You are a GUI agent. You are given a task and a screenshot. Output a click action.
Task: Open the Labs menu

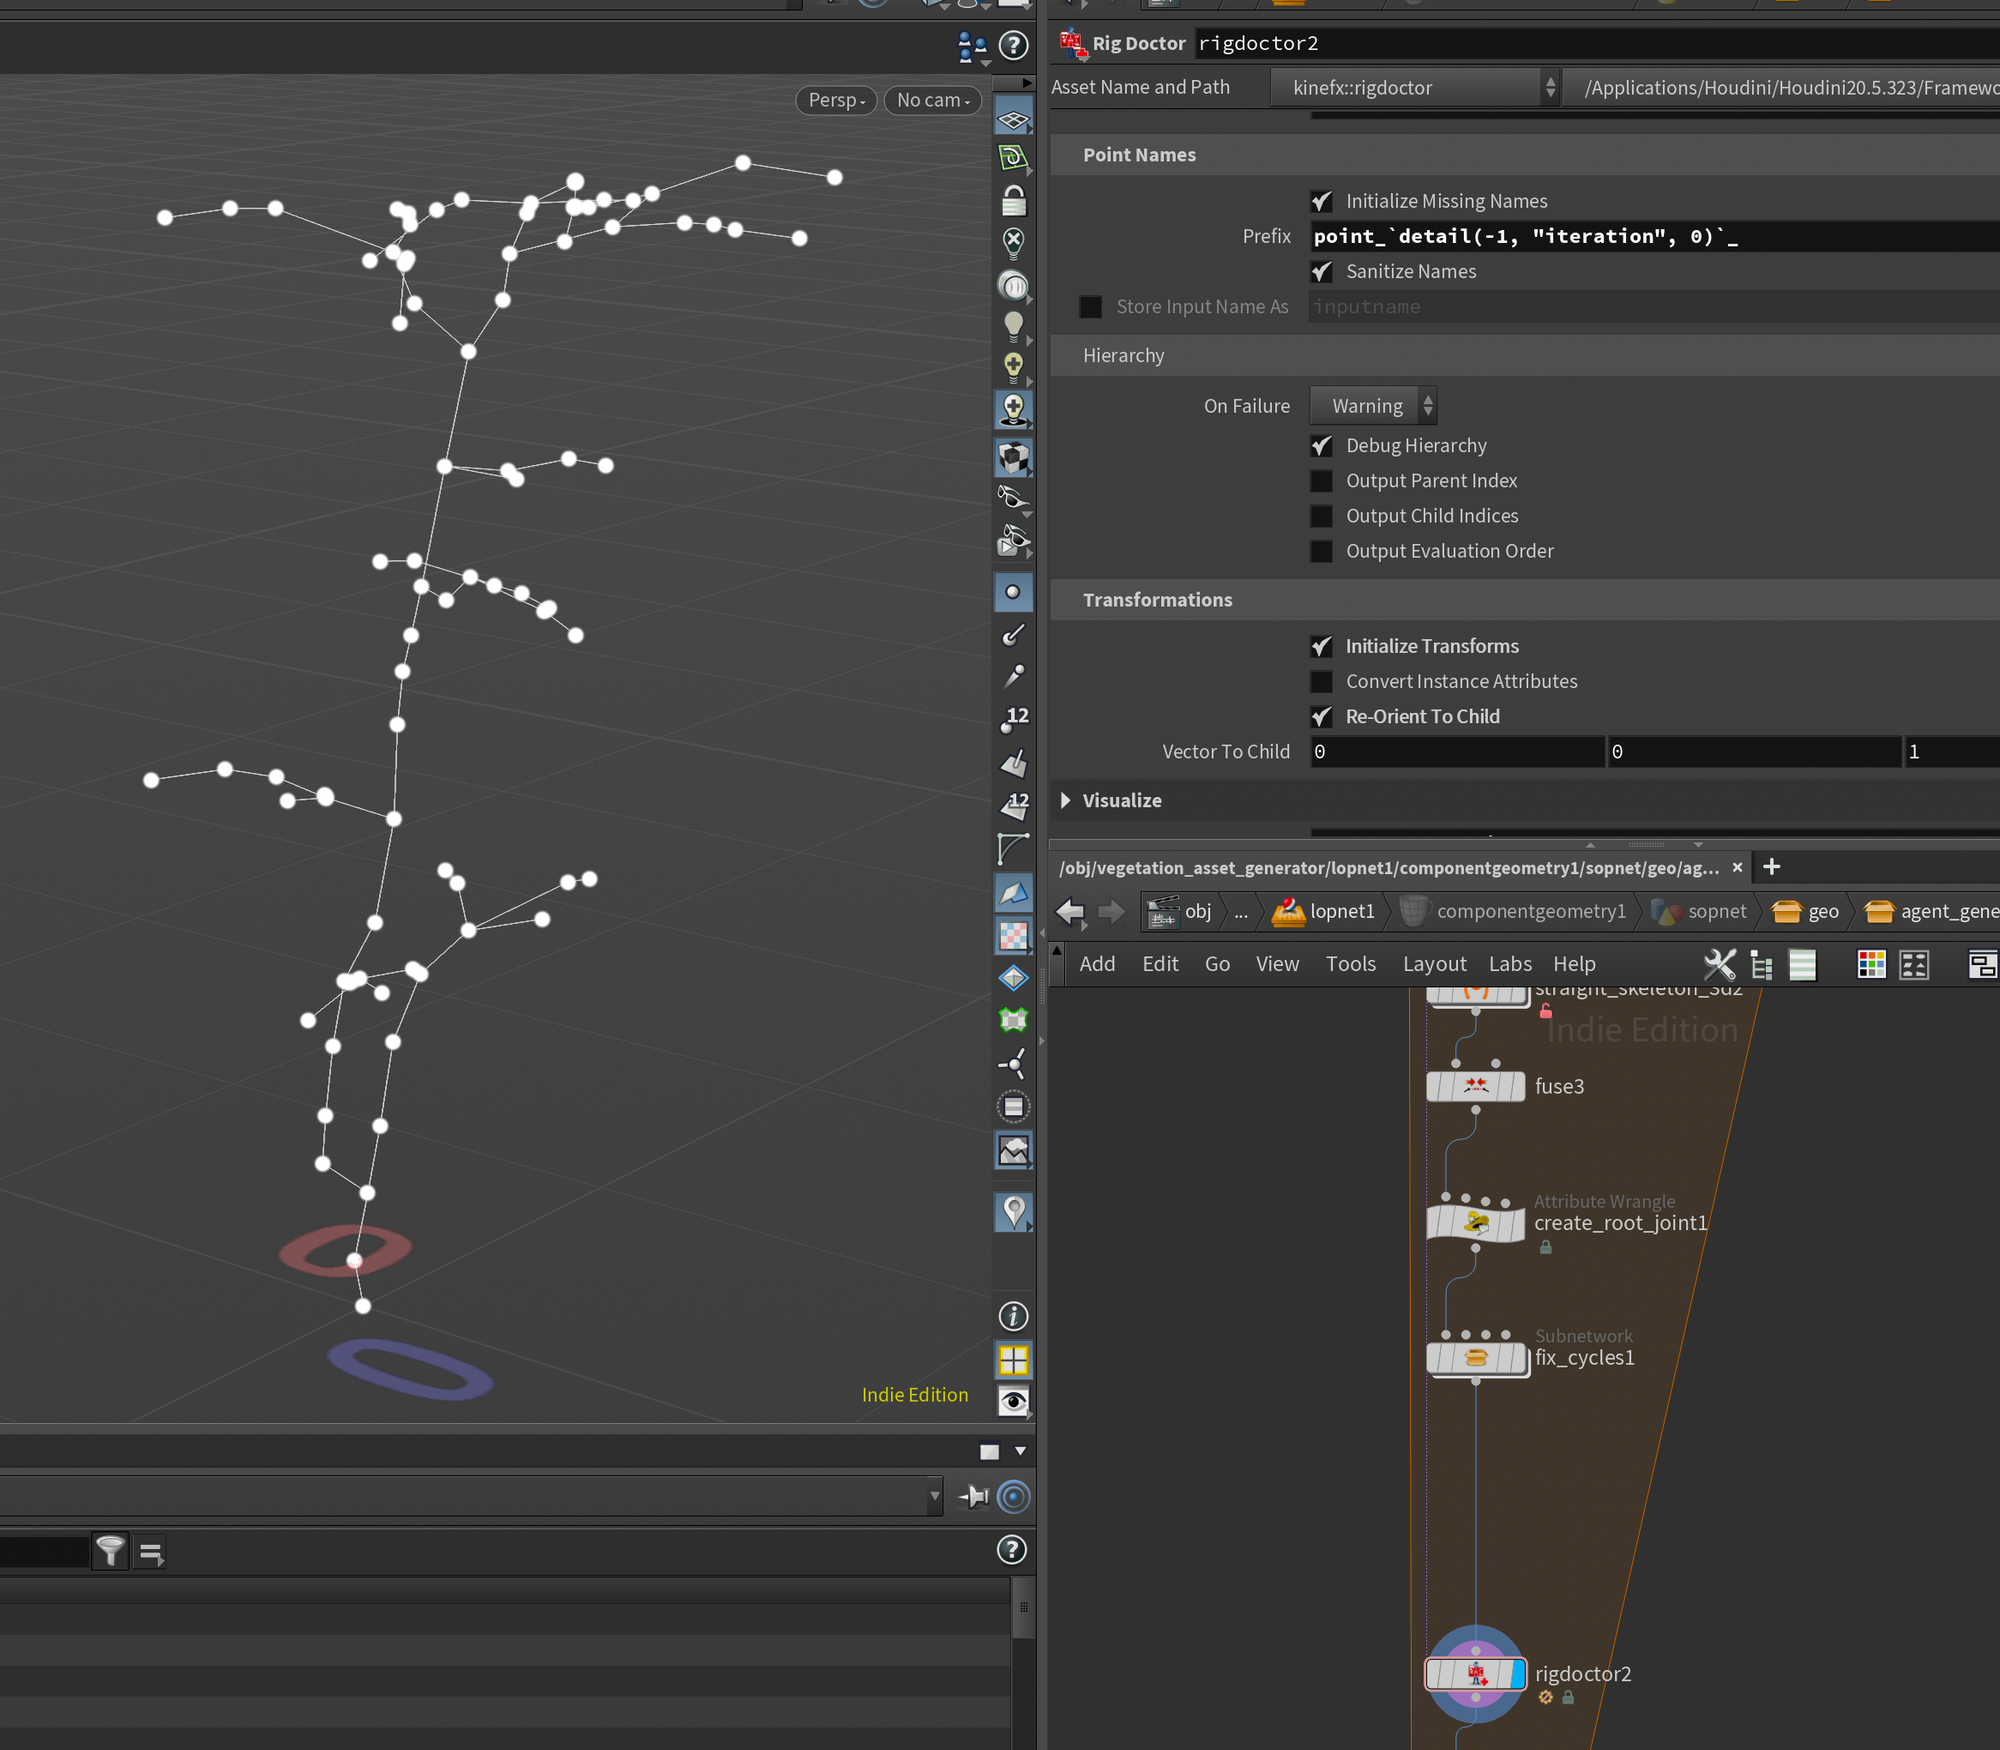click(x=1509, y=964)
